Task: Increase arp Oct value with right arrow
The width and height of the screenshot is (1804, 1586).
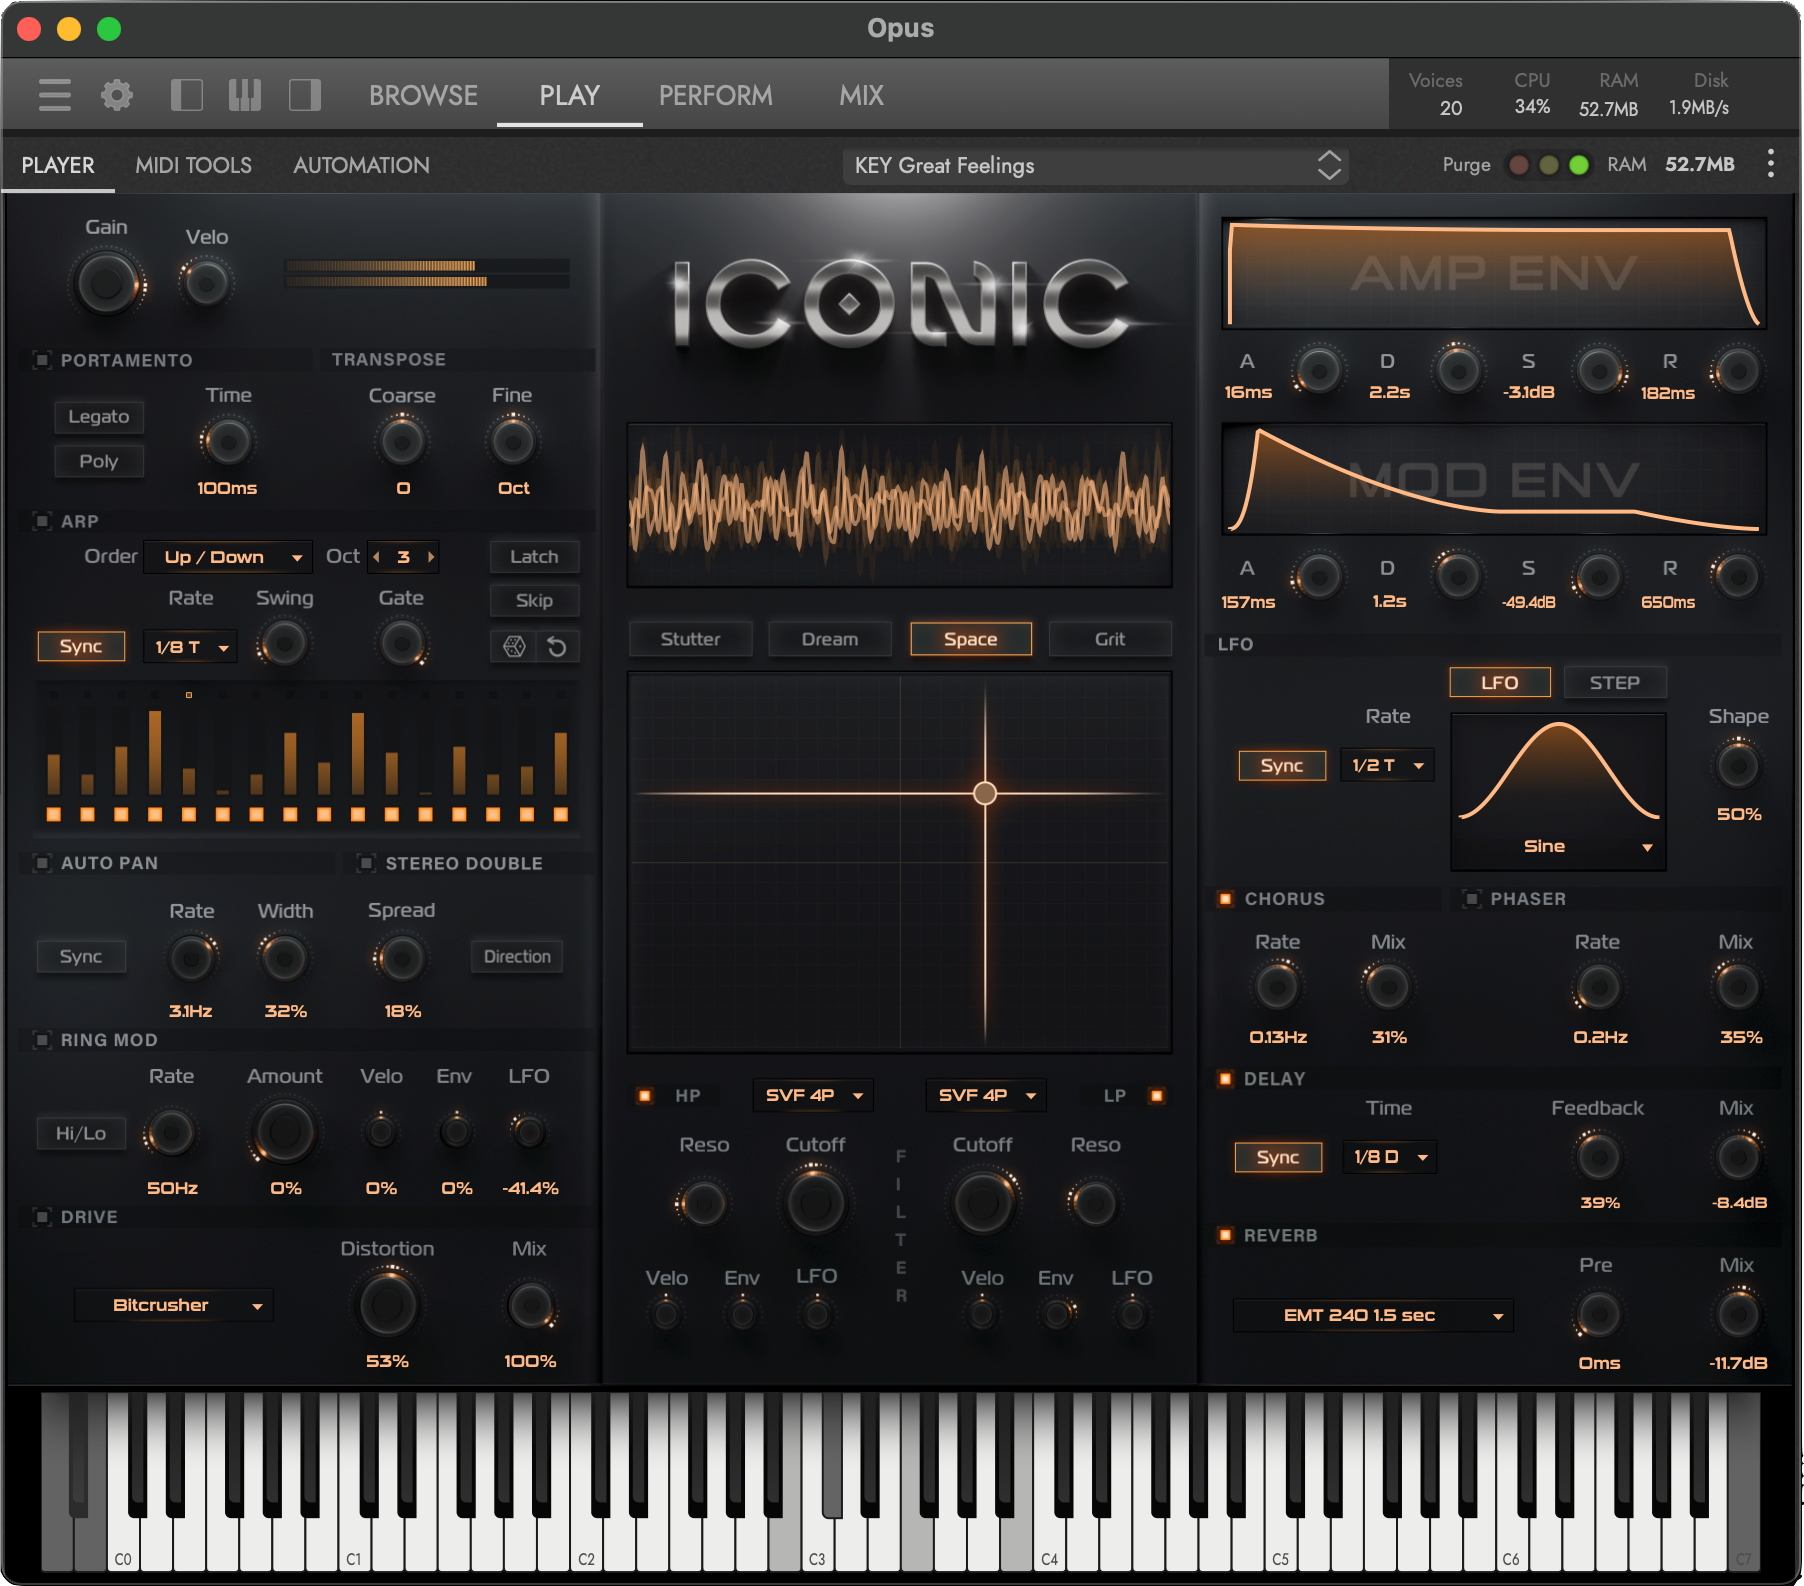Action: 431,557
